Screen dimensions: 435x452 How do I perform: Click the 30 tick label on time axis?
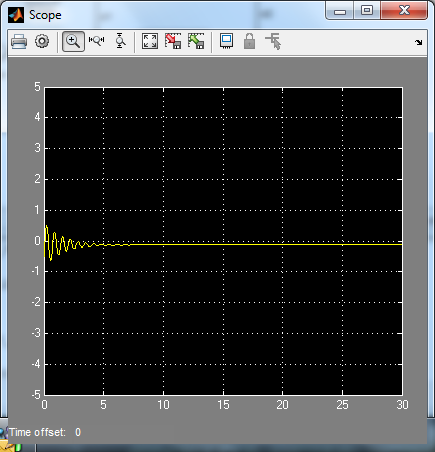(x=402, y=405)
